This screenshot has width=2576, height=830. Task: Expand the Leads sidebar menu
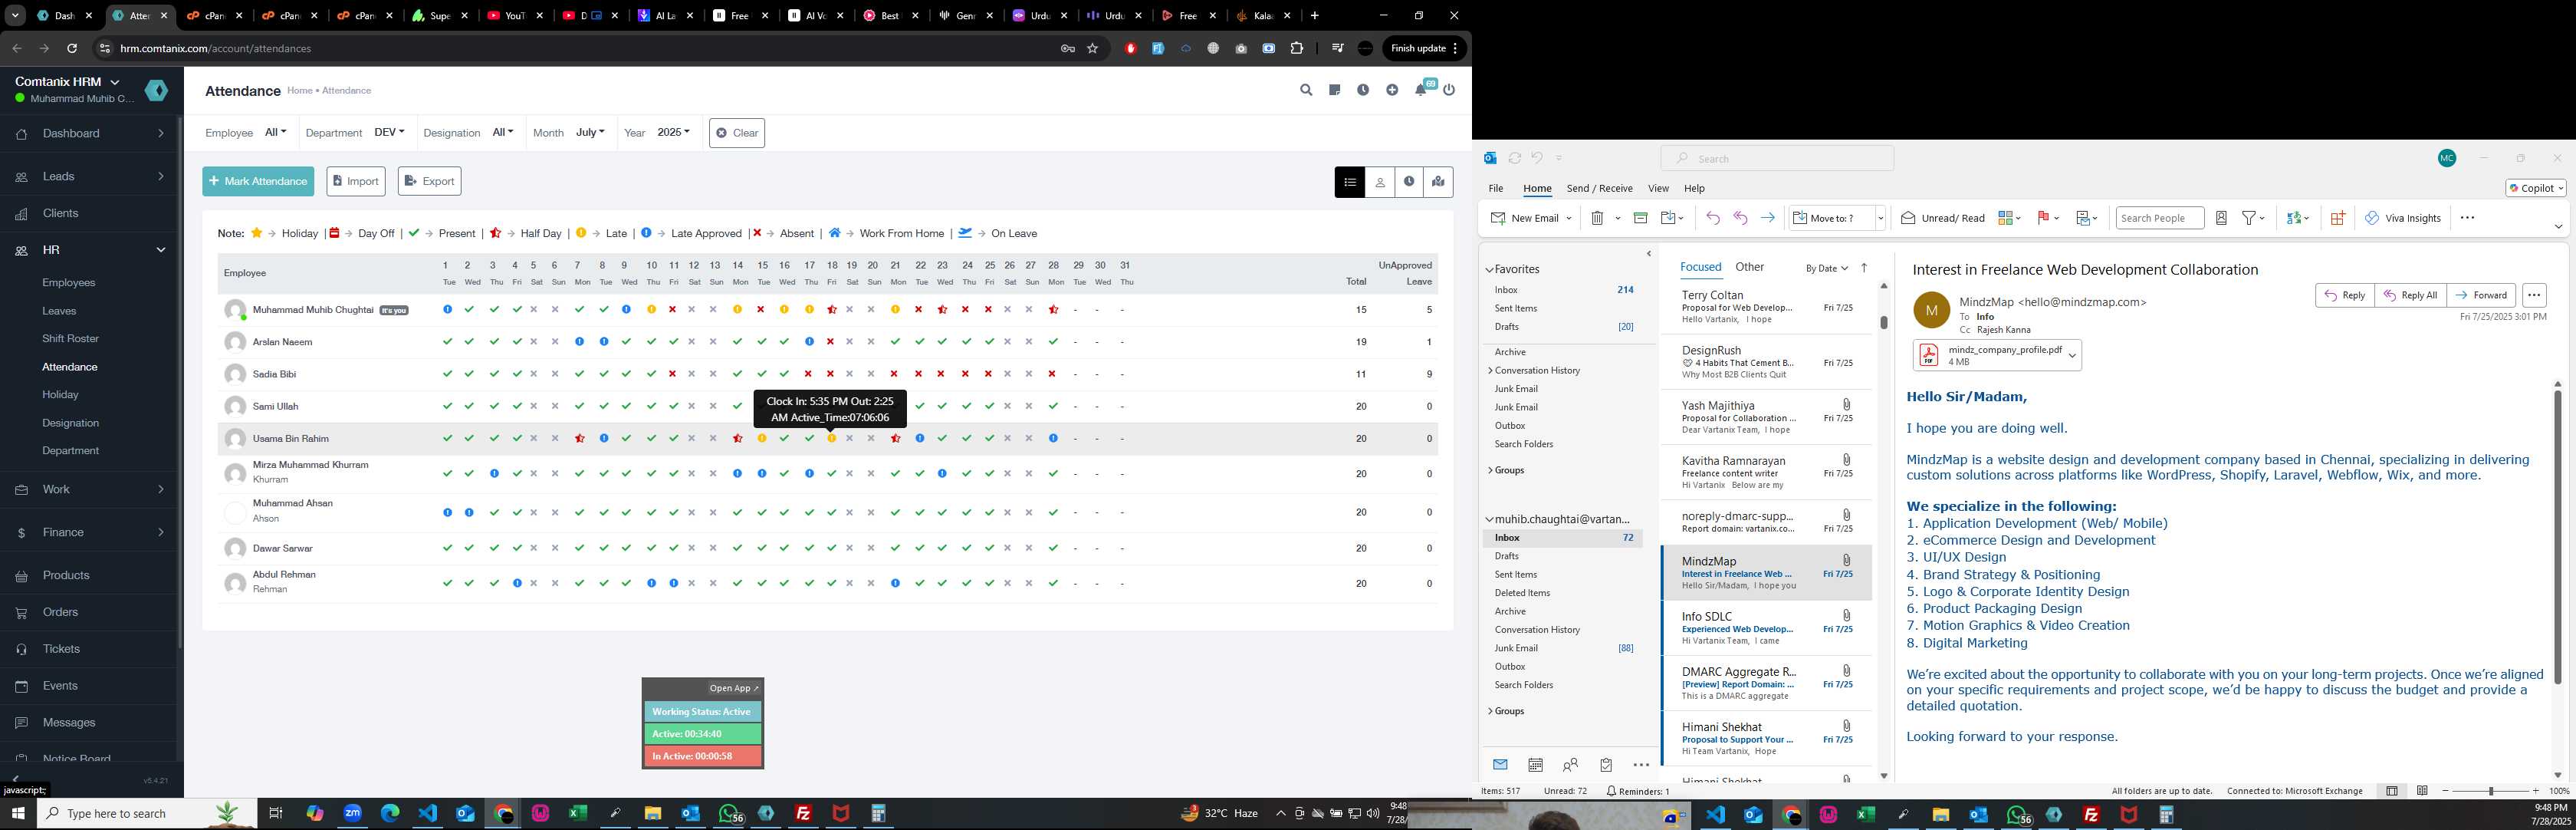click(90, 176)
